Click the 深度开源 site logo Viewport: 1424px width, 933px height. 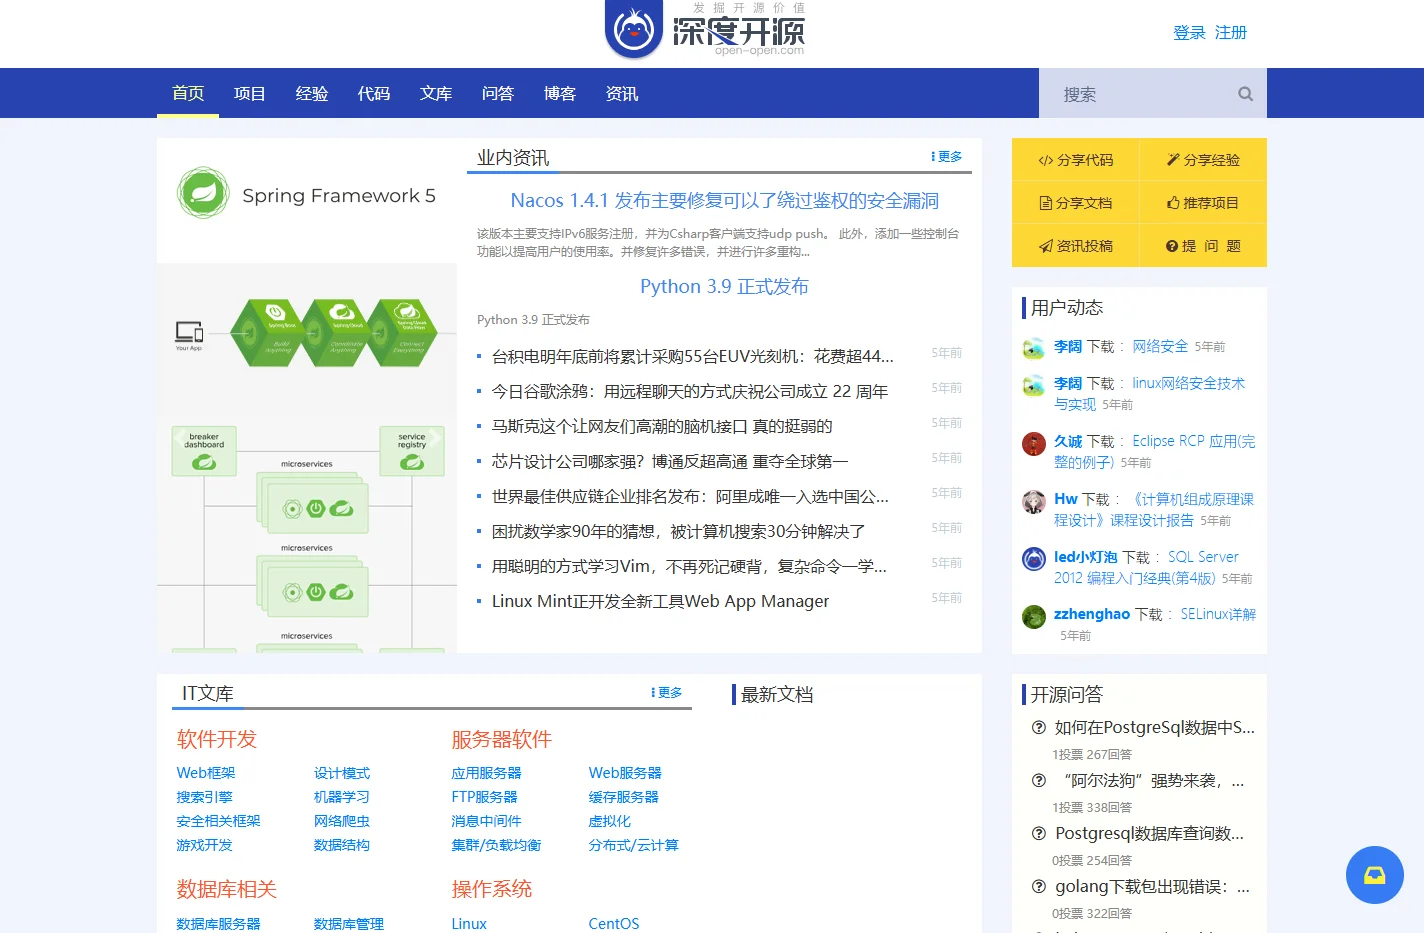[705, 30]
